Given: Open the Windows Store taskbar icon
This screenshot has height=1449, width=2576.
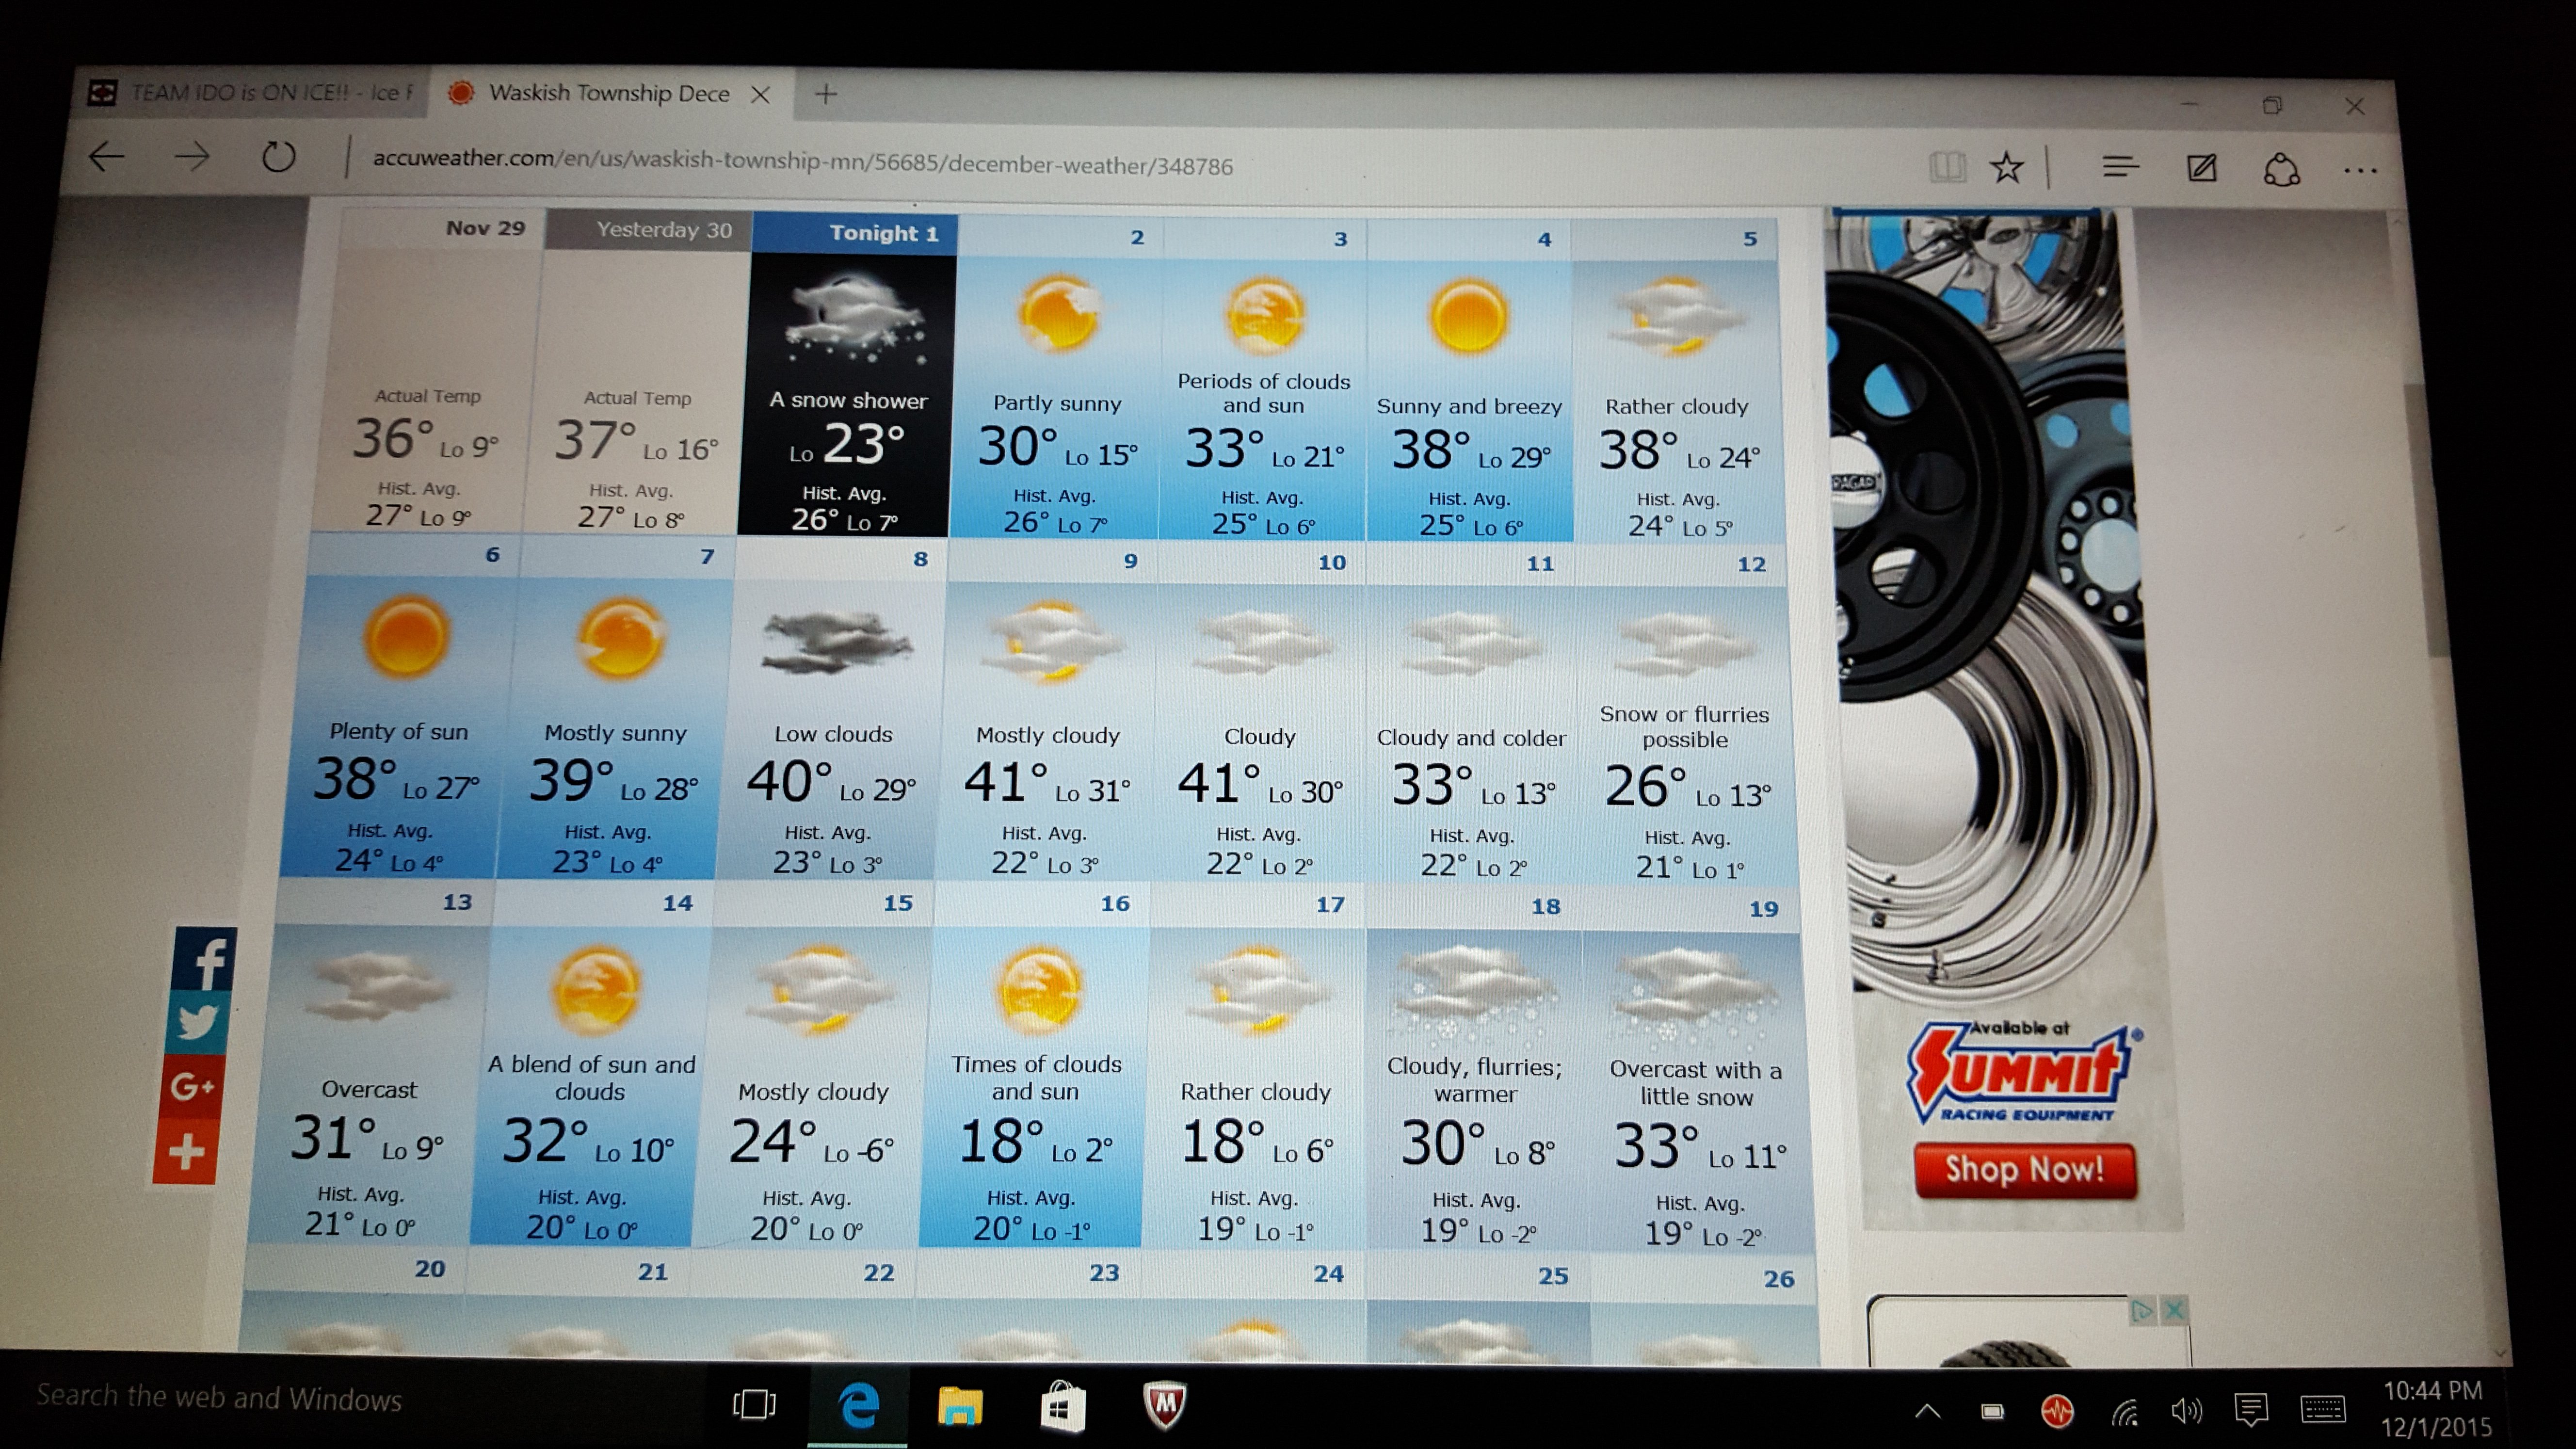Looking at the screenshot, I should click(x=1062, y=1406).
